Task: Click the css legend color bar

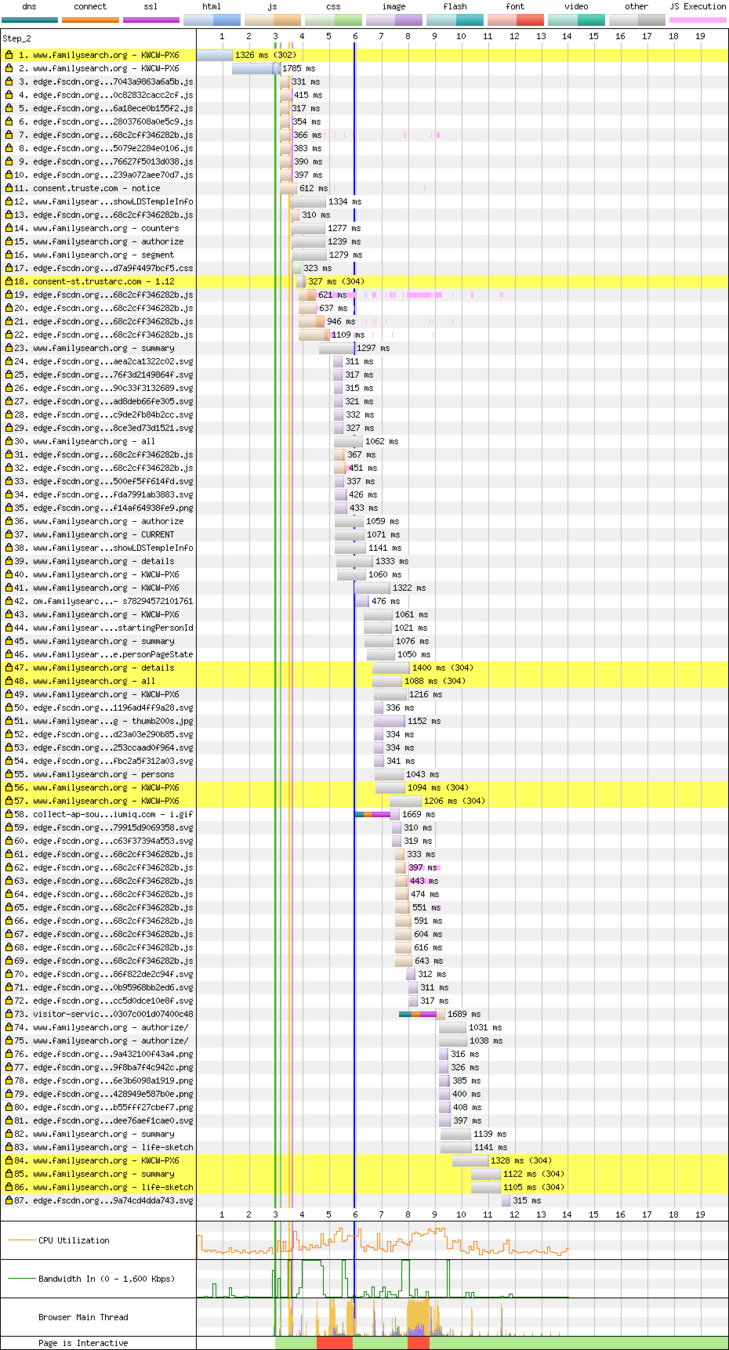Action: (x=333, y=20)
